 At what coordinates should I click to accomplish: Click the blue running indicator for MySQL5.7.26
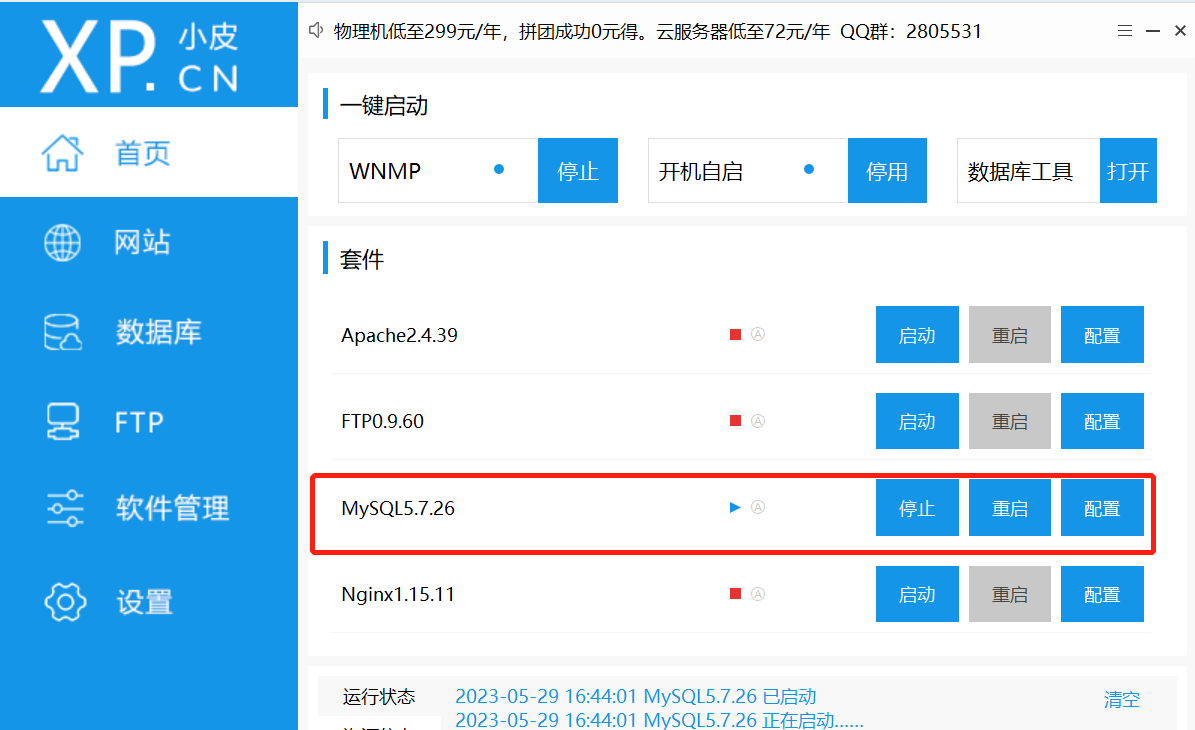pos(735,507)
